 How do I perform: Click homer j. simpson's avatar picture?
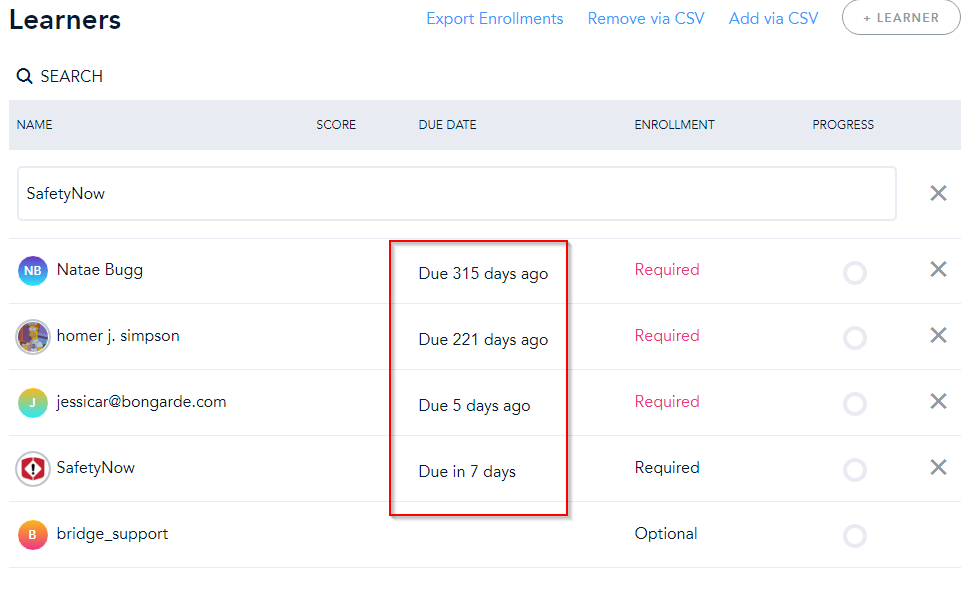(33, 337)
